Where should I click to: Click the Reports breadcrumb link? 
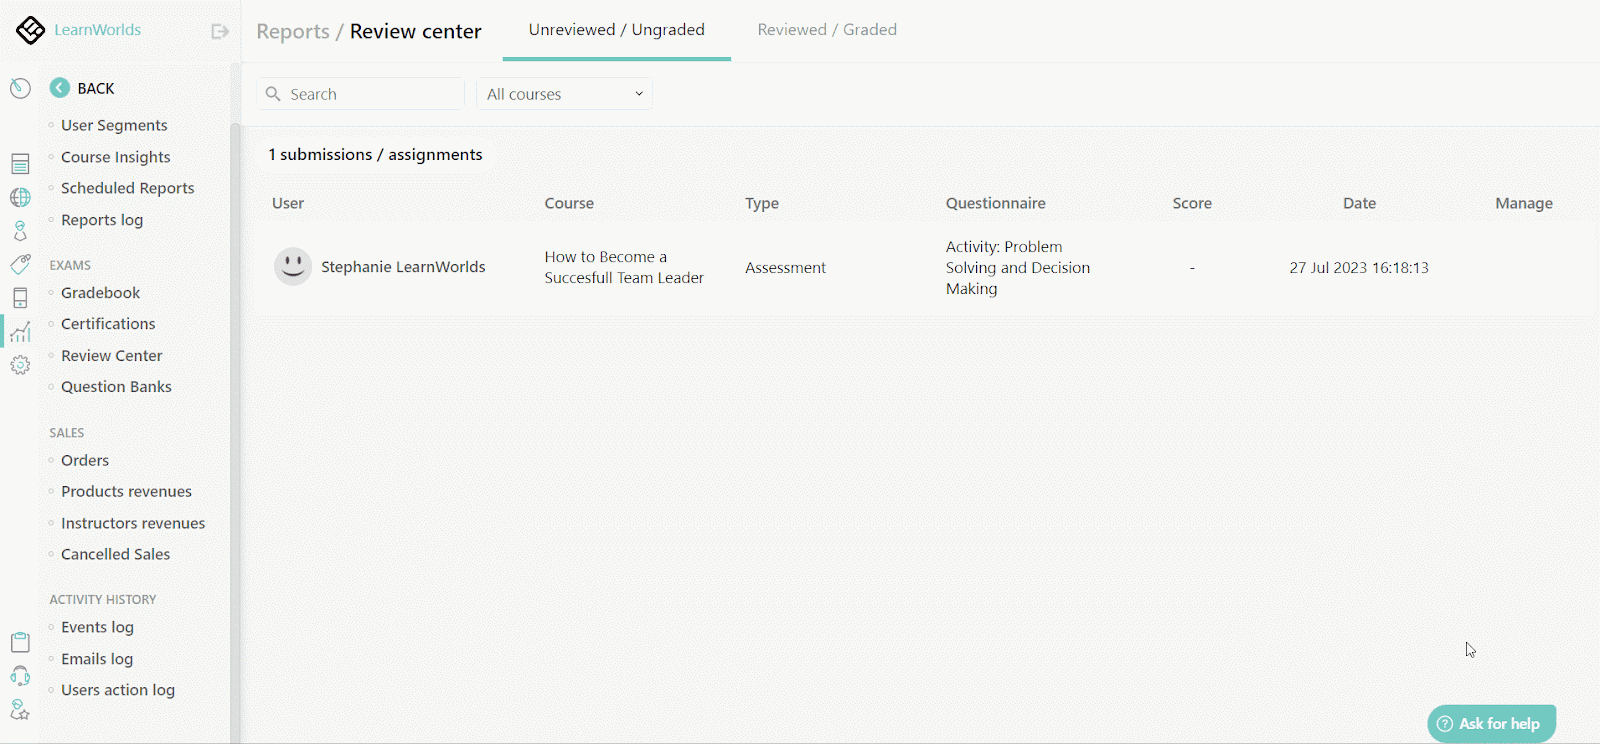(292, 32)
